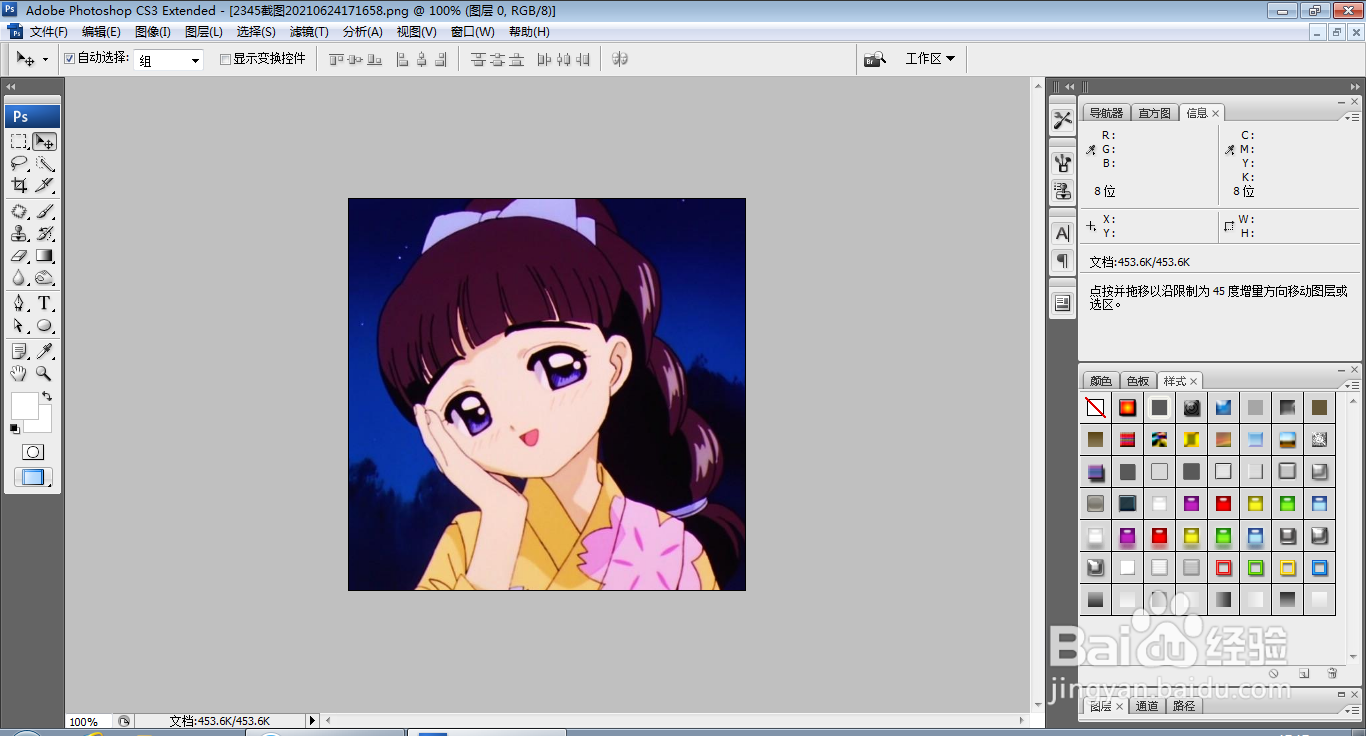This screenshot has height=736, width=1366.
Task: Open the workspace 工作区 dropdown
Action: [x=930, y=59]
